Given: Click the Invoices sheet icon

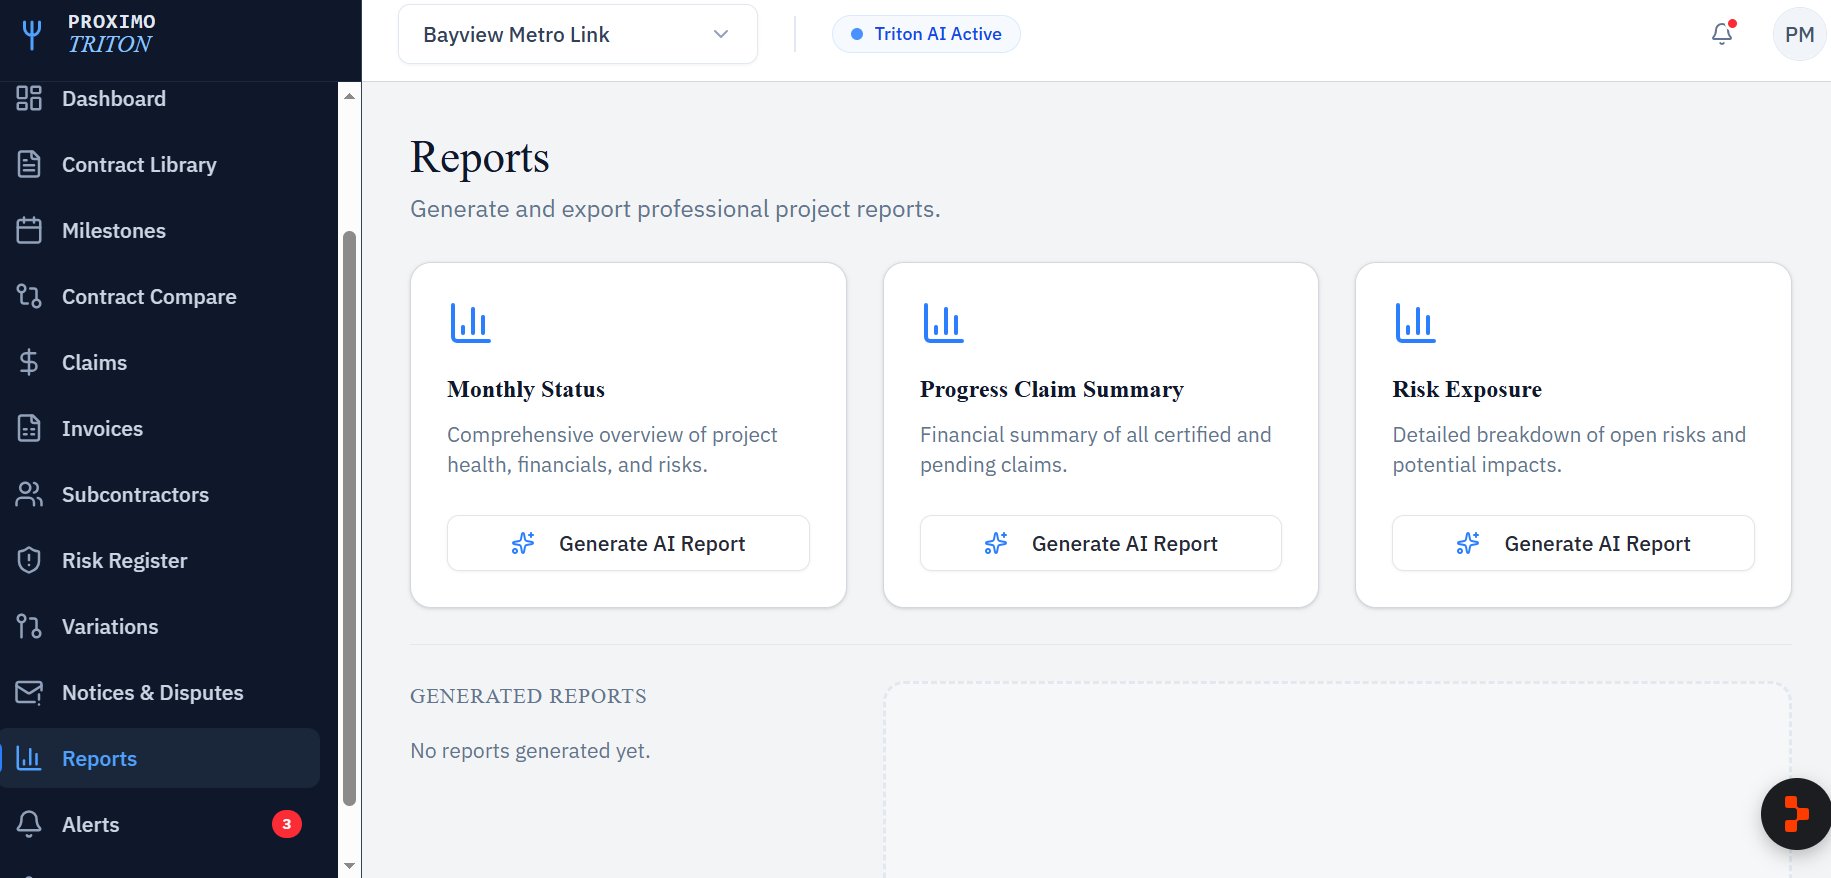Looking at the screenshot, I should coord(29,428).
